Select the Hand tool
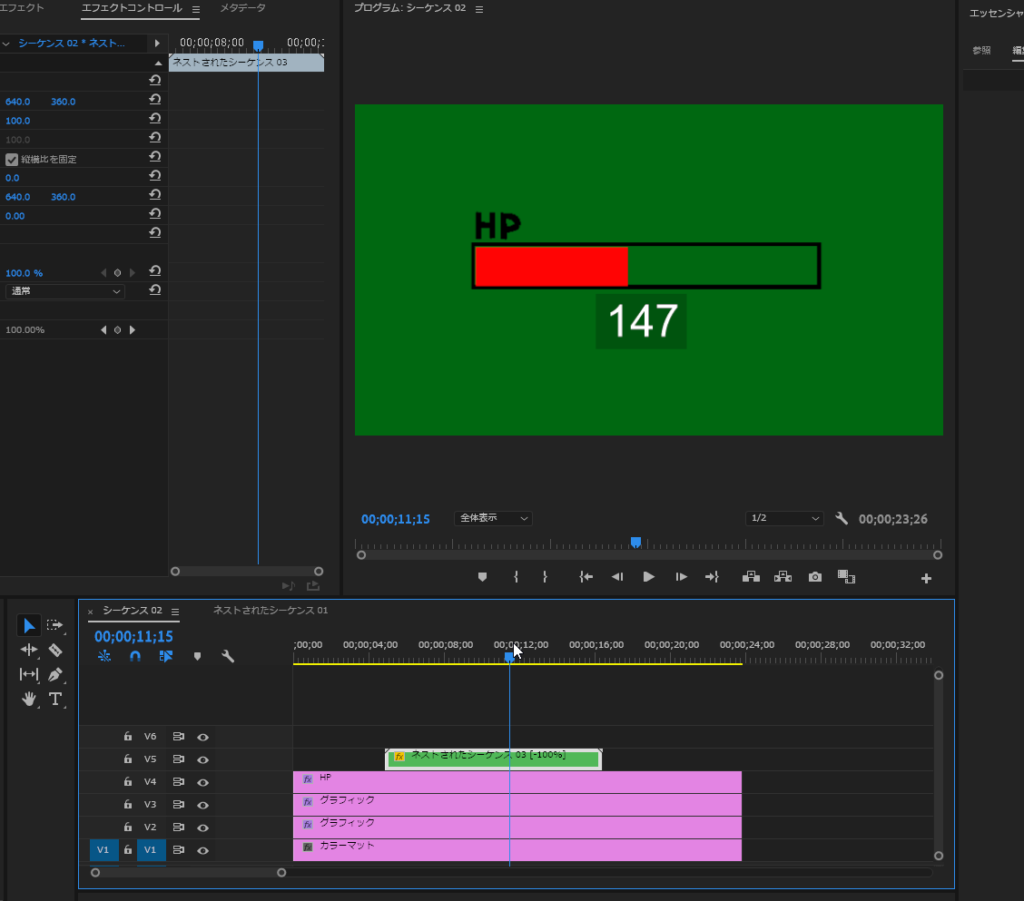 coord(29,698)
